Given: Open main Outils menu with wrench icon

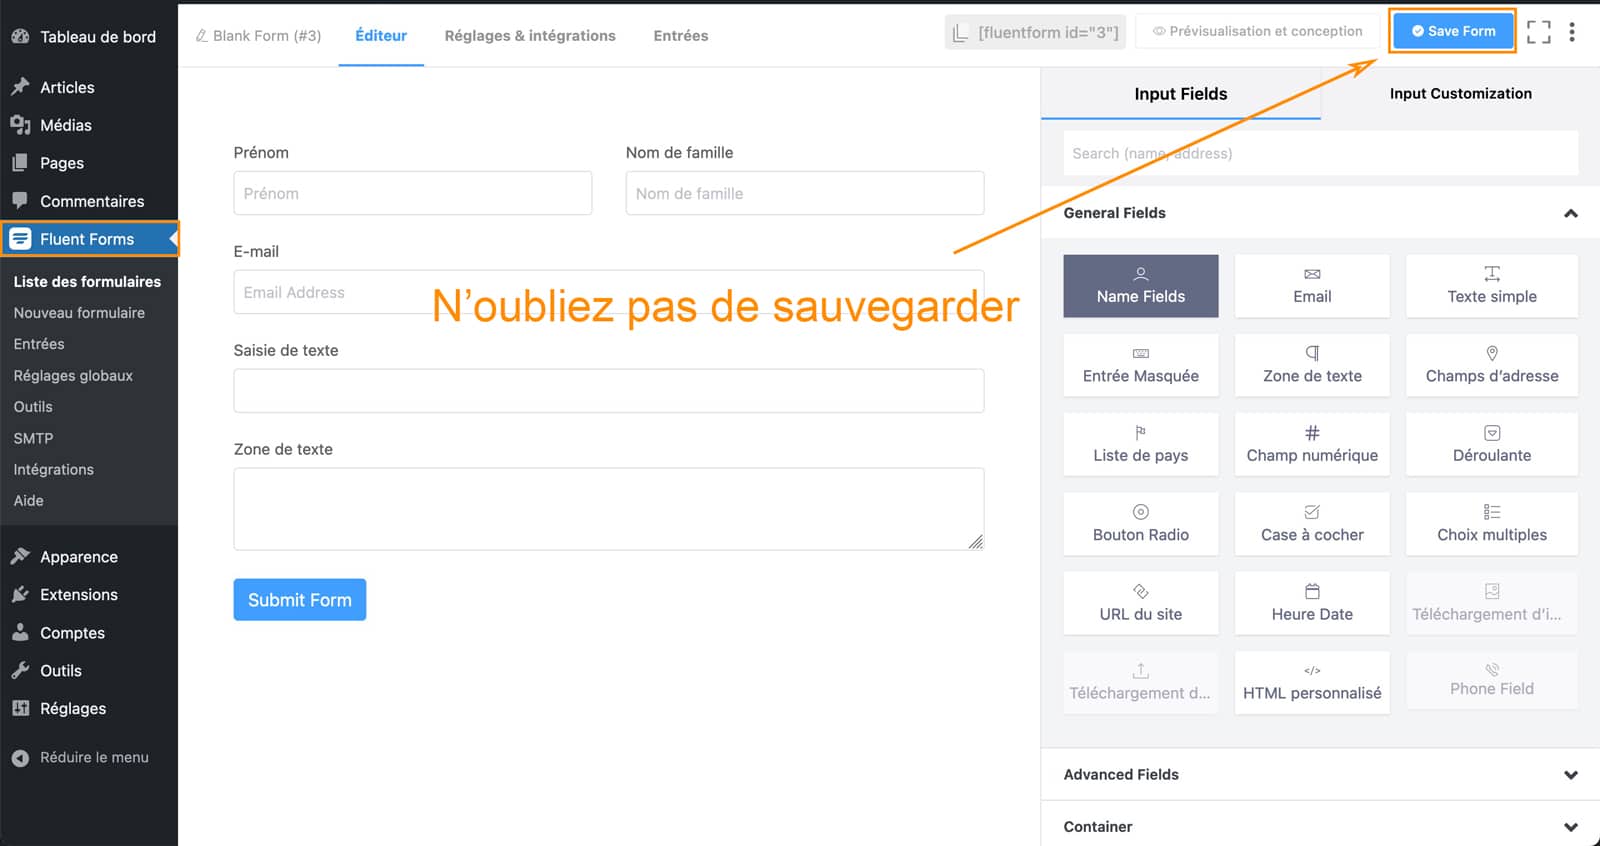Looking at the screenshot, I should point(88,671).
